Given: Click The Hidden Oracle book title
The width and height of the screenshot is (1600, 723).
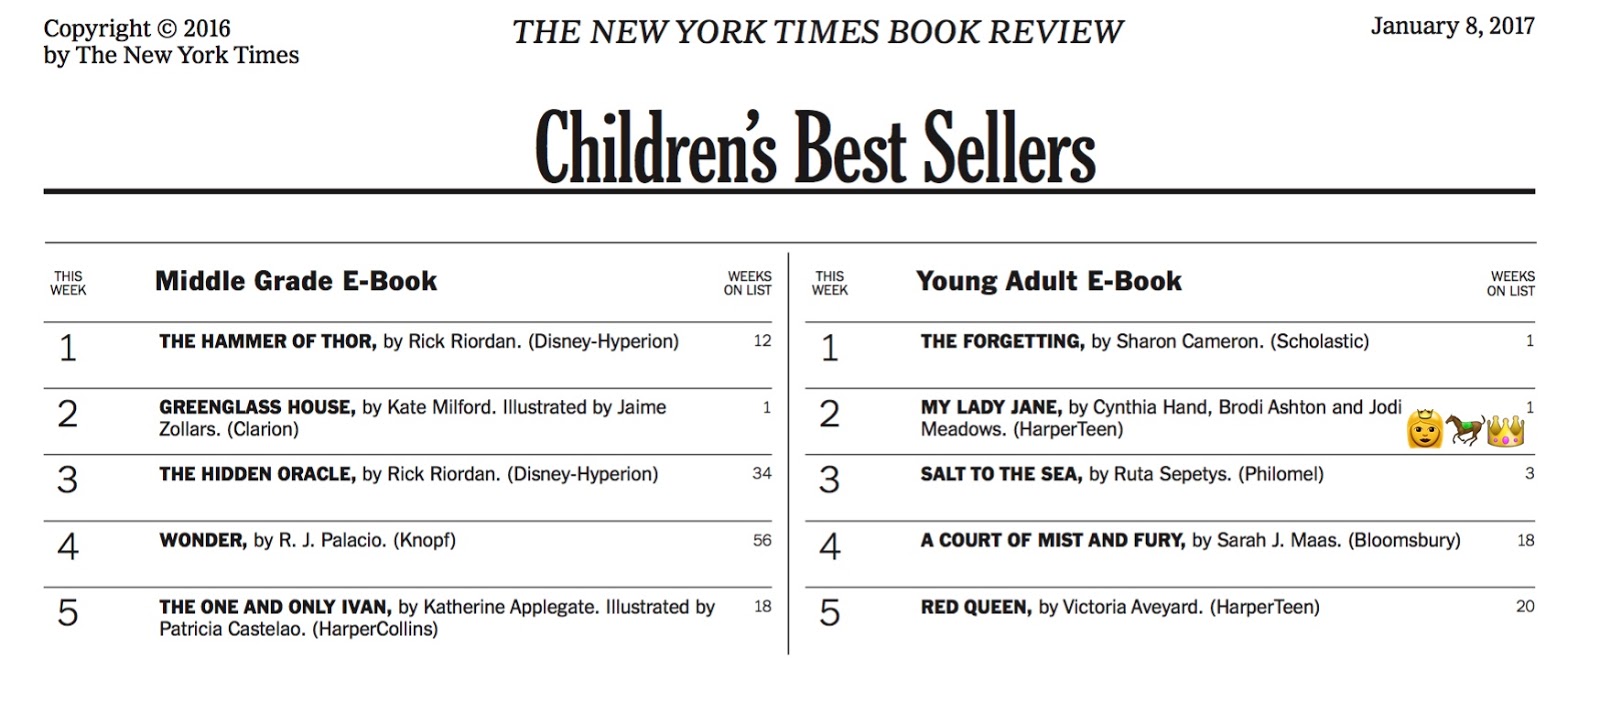Looking at the screenshot, I should pos(257,474).
